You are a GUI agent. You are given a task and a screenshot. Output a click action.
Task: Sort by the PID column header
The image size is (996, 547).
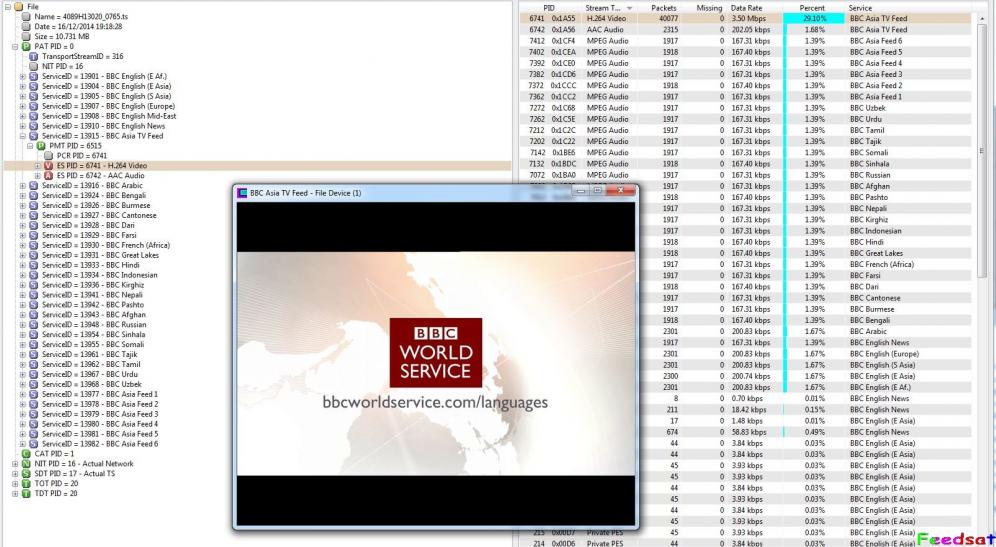coord(549,8)
